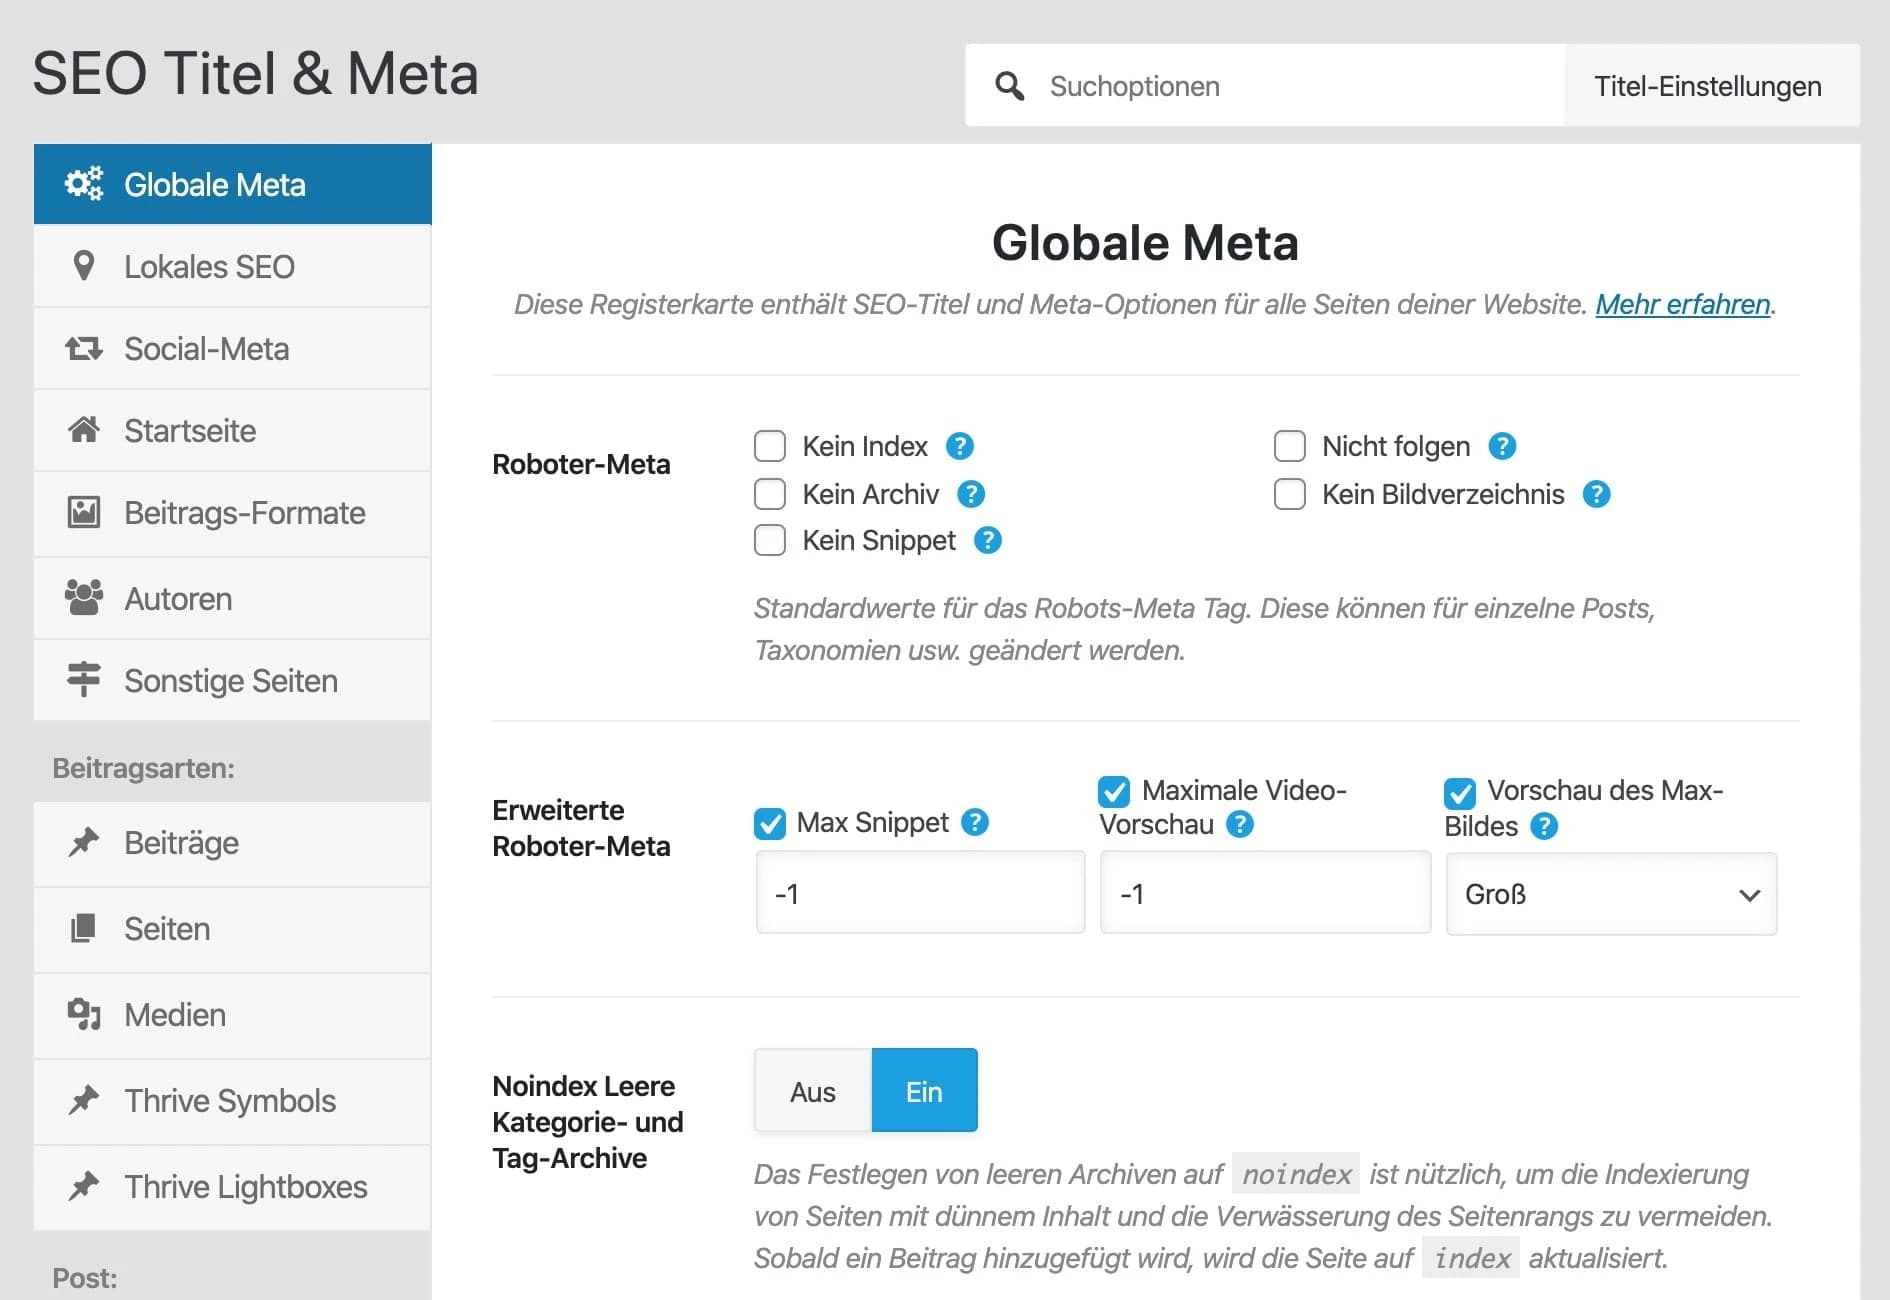Screen dimensions: 1890x1300
Task: Edit the Max Snippet value field
Action: 919,892
